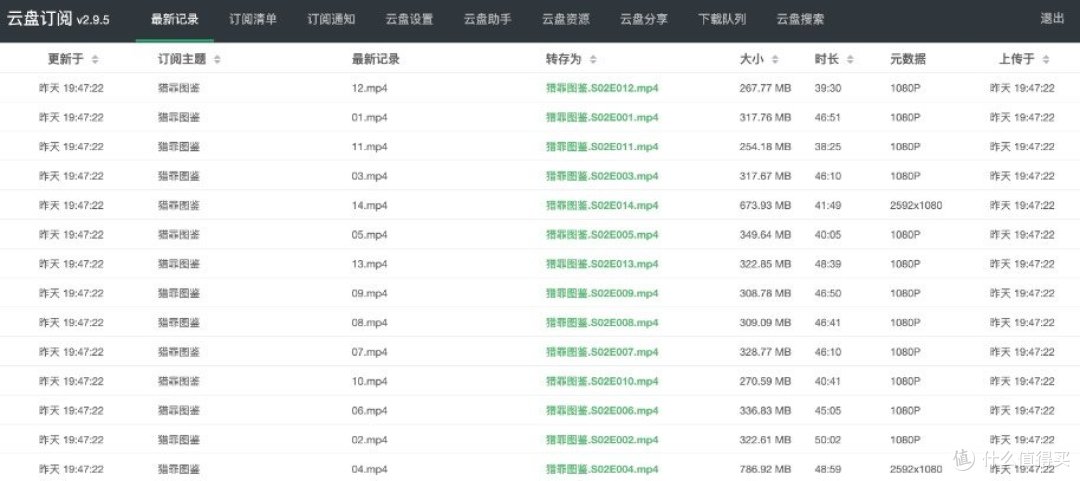Screen dimensions: 1080x481
Task: Open the 猎罪图鉴.S02E008.mp4 link
Action: point(602,323)
